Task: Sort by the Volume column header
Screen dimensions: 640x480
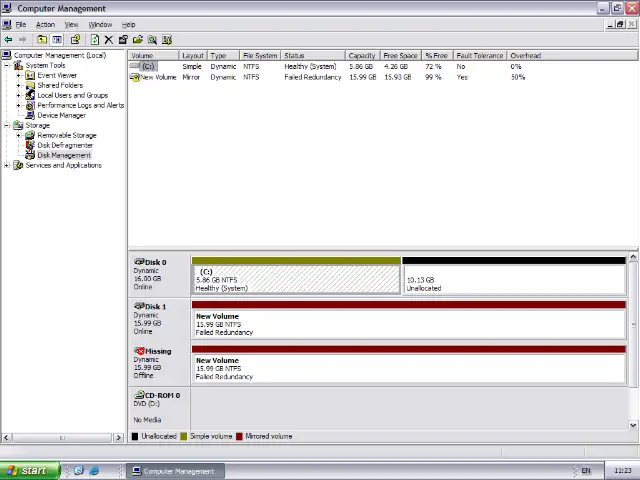Action: pyautogui.click(x=153, y=56)
